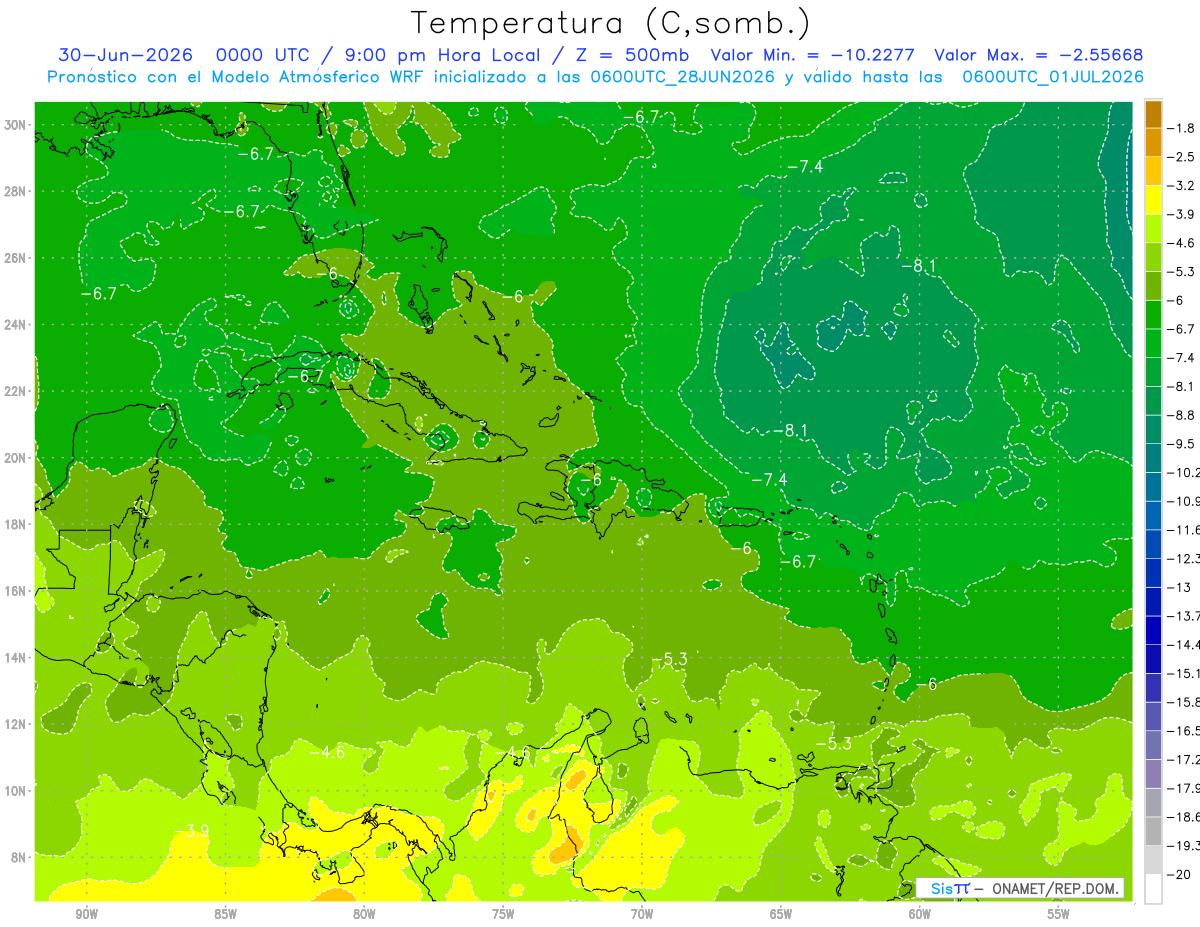Click the 85W longitude axis label

[225, 915]
